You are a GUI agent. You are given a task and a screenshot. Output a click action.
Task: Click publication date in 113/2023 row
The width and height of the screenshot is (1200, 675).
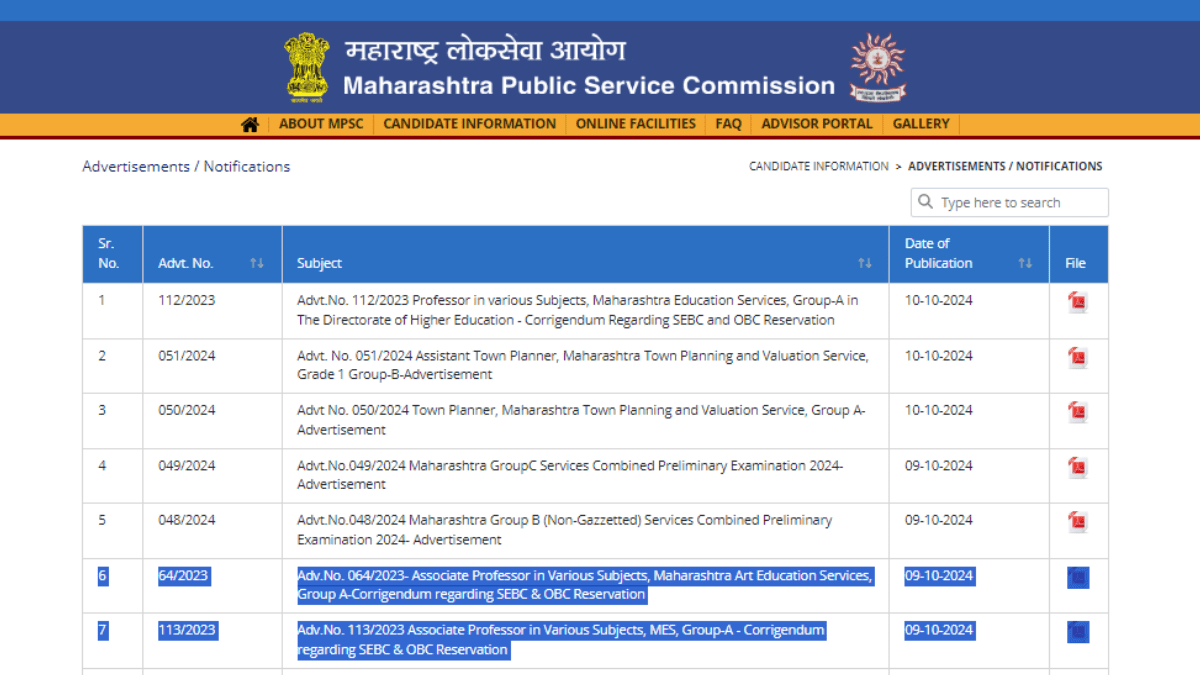coord(939,631)
